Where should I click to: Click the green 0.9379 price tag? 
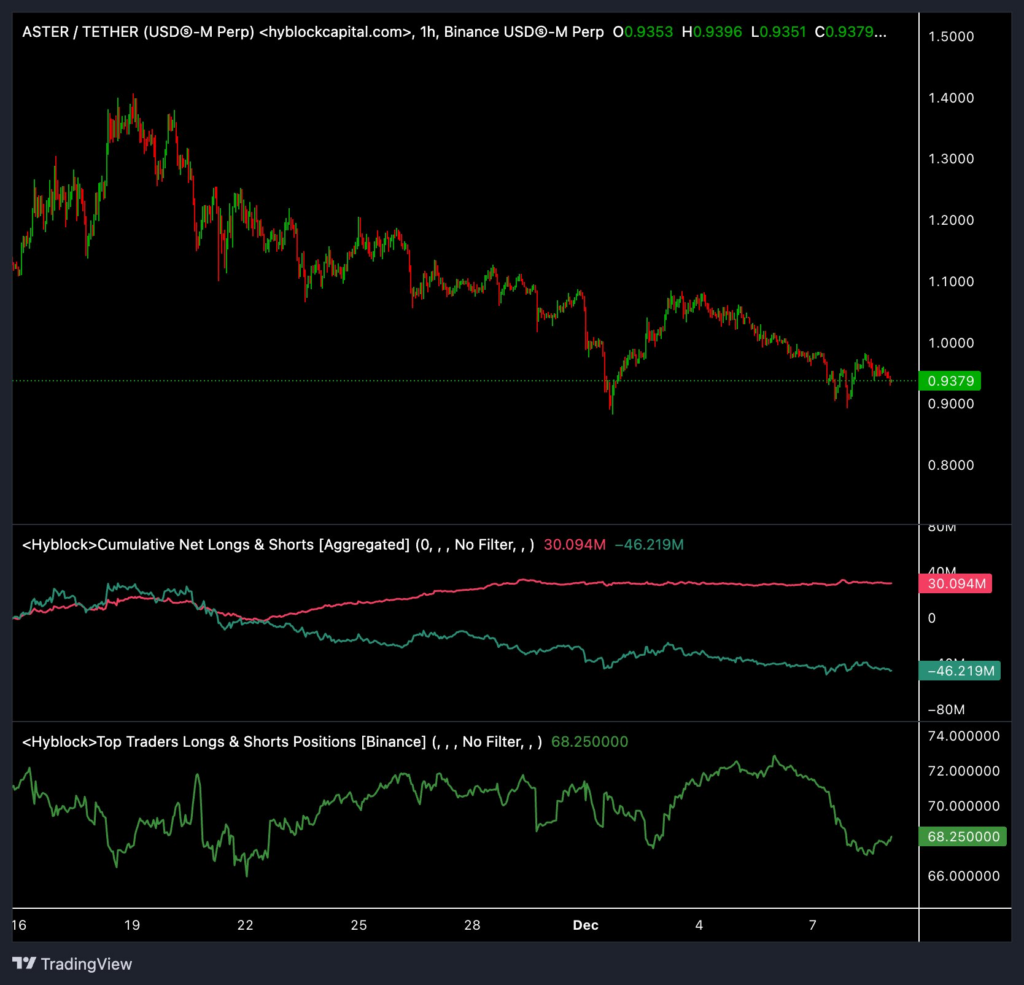tap(951, 381)
